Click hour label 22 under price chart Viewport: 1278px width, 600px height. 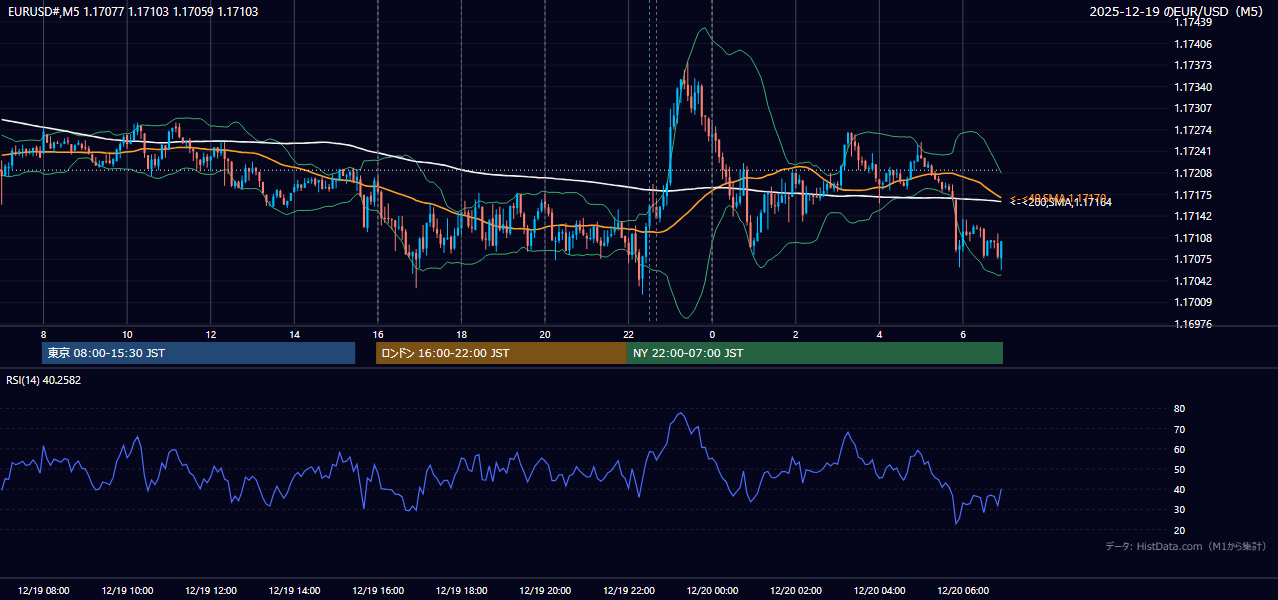[628, 334]
